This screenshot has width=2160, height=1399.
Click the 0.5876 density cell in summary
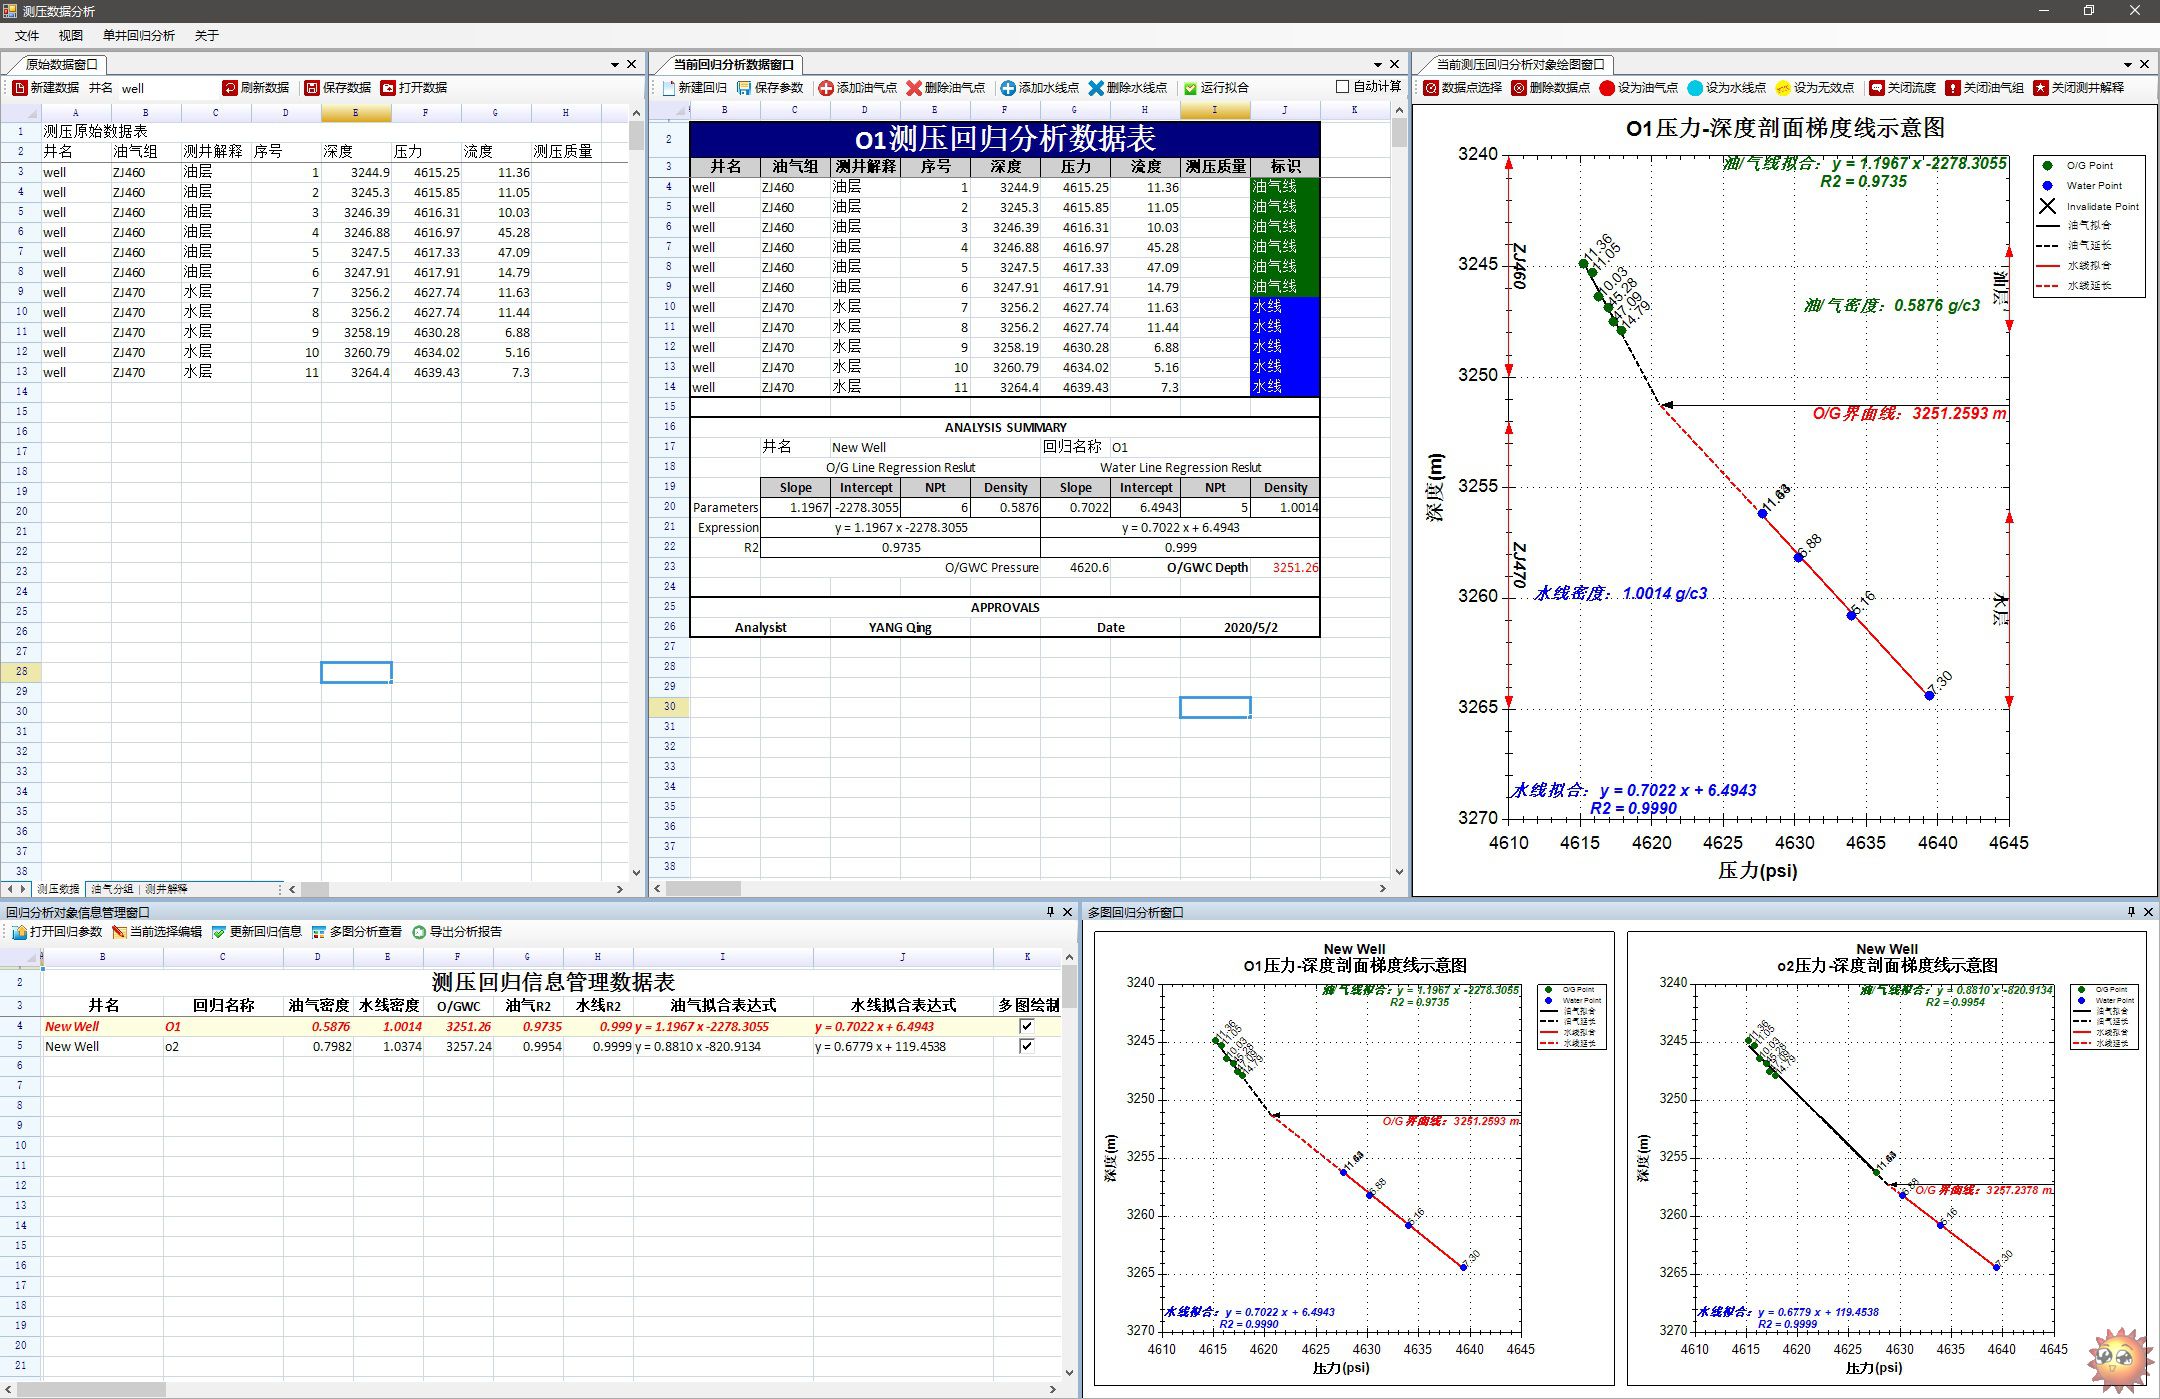(x=1005, y=507)
